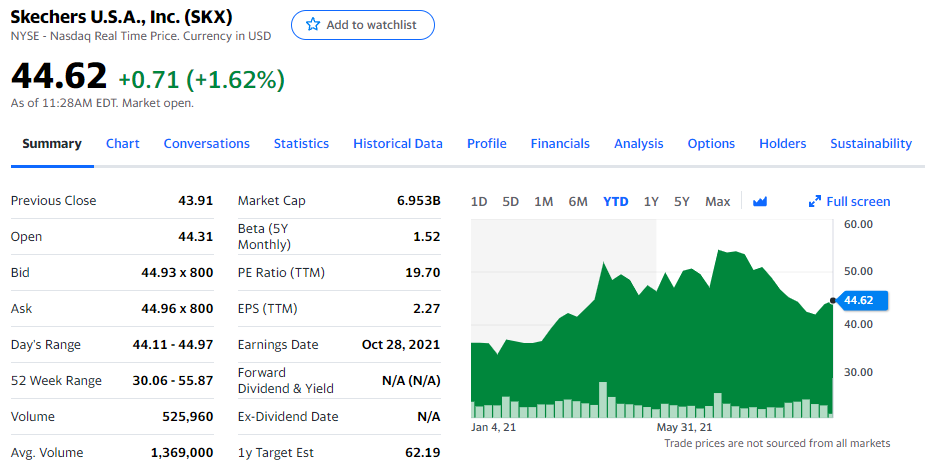Open the Full screen chart link

849,201
